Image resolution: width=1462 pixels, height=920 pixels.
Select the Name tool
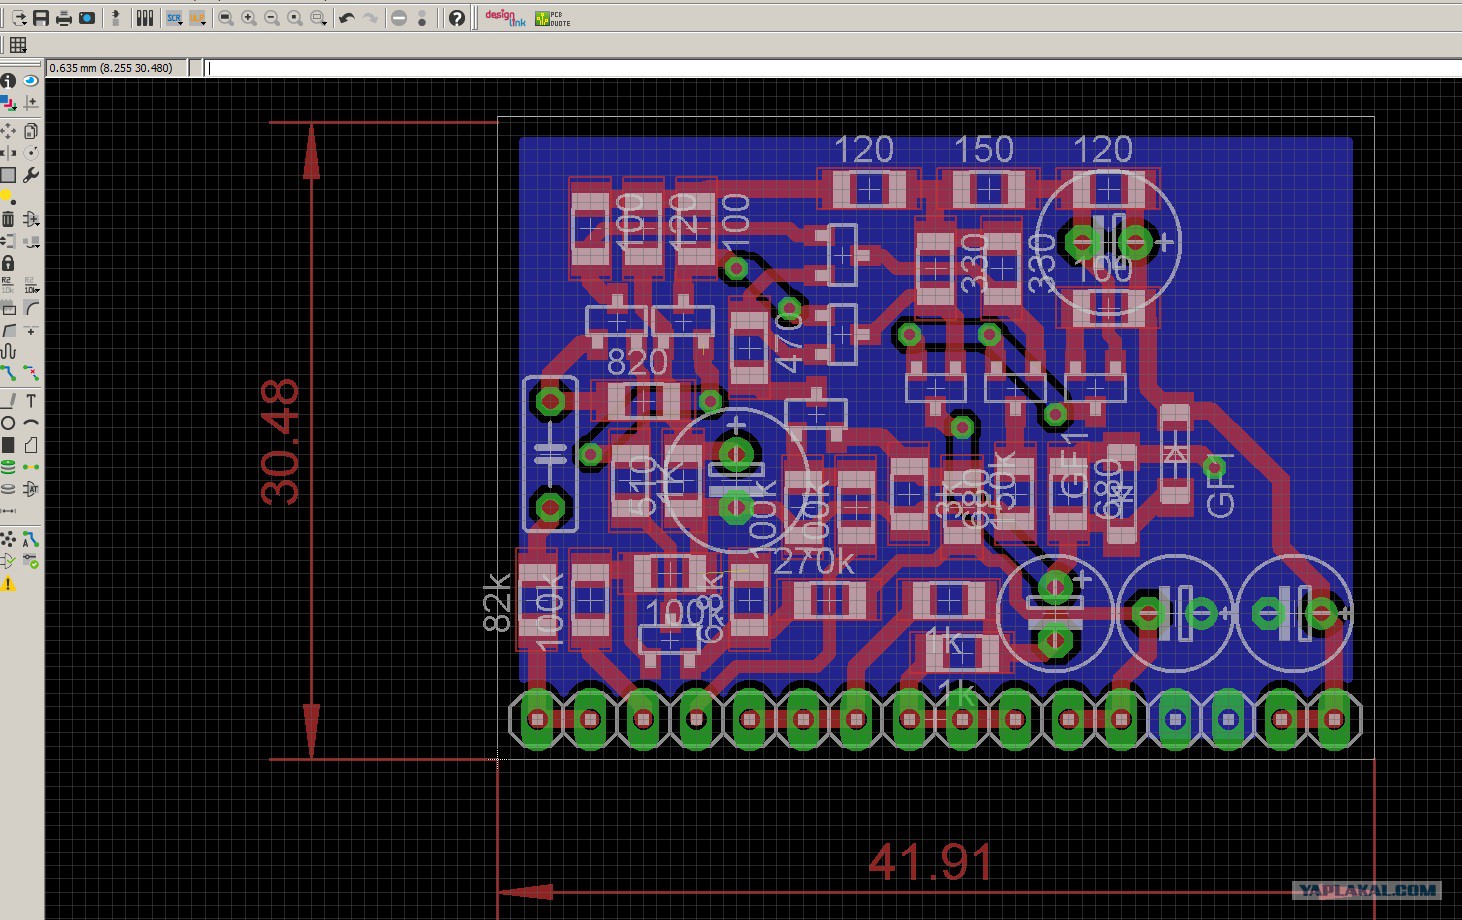tap(8, 285)
